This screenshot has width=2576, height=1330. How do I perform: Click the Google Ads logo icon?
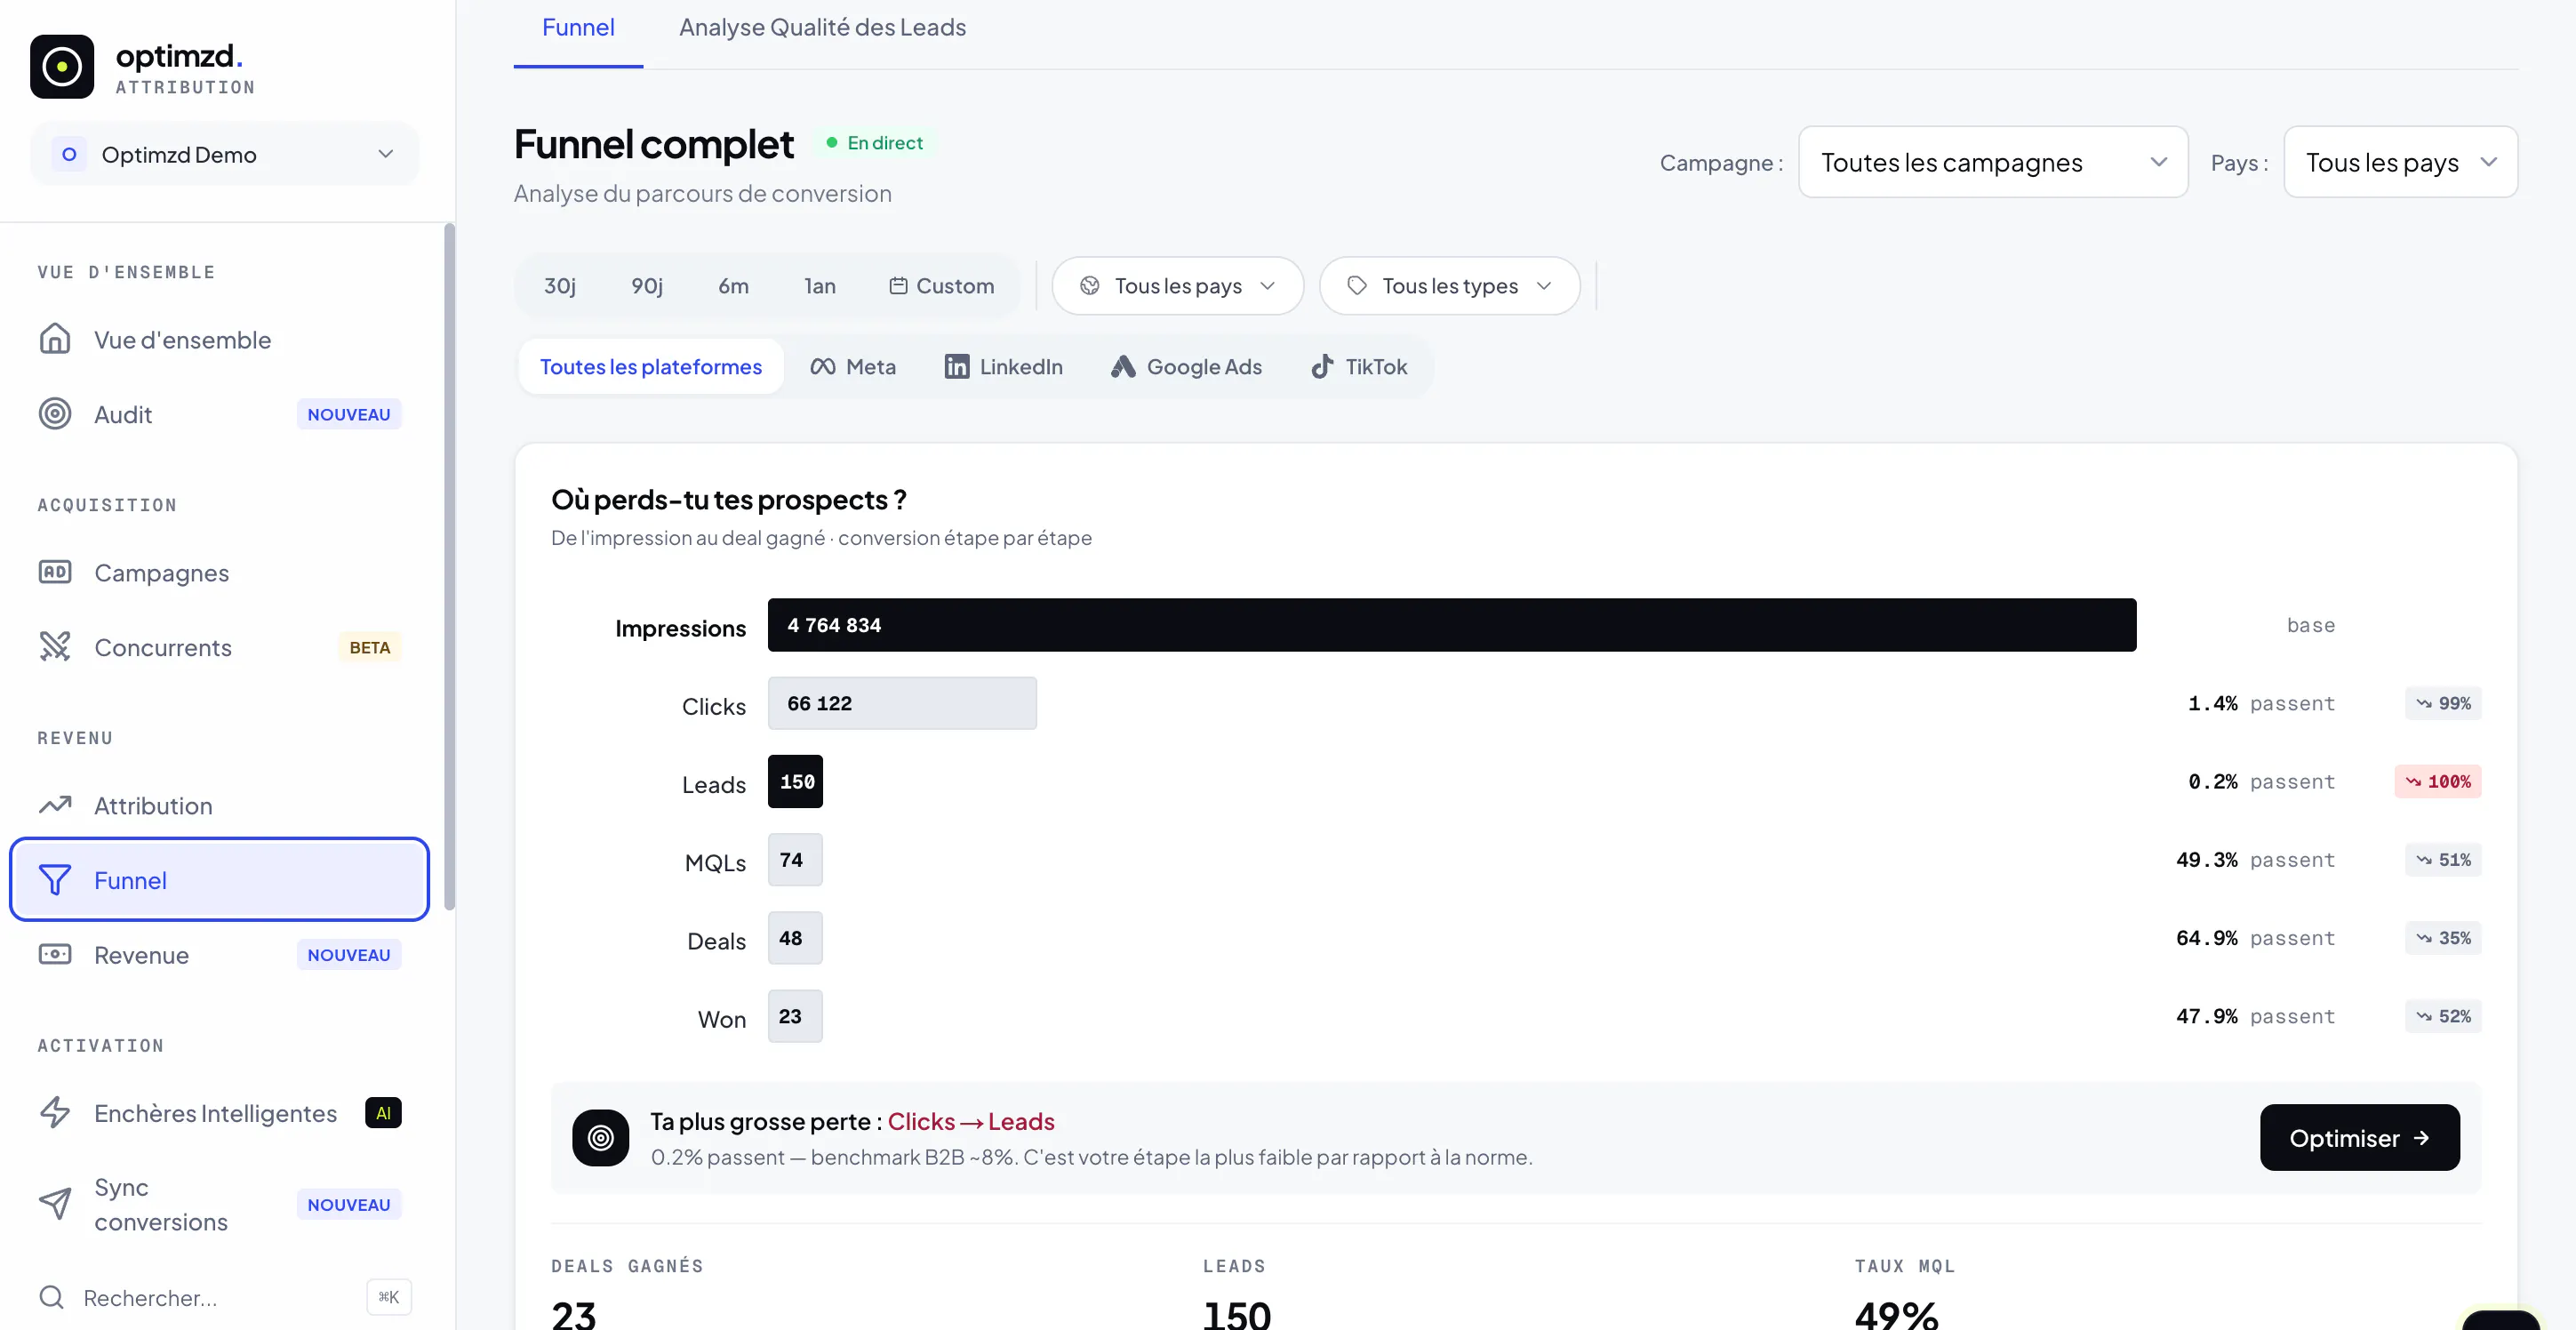click(x=1123, y=367)
